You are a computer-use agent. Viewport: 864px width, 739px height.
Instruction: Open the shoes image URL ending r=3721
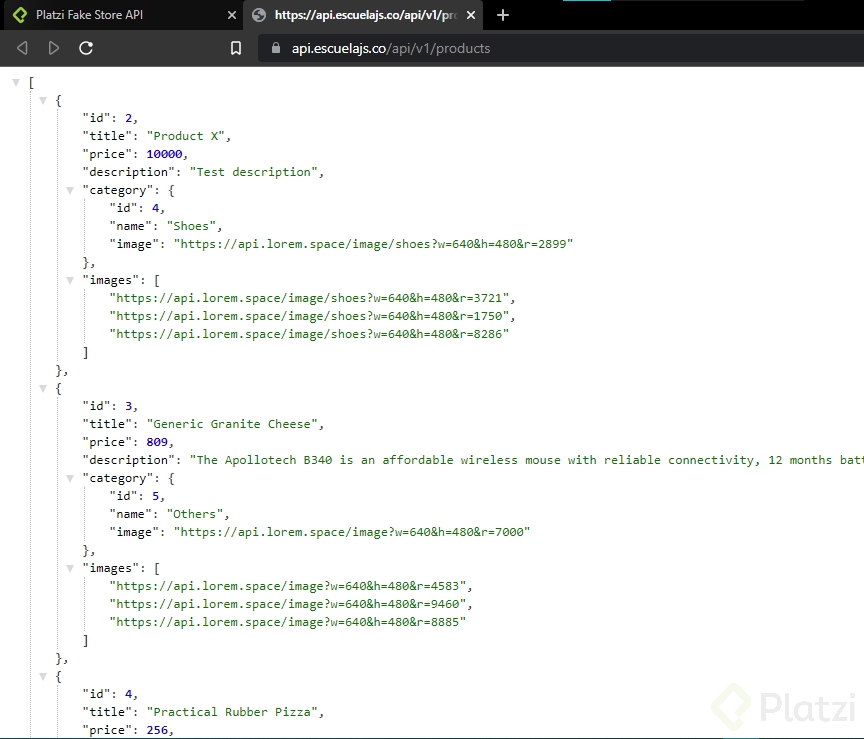pos(309,298)
